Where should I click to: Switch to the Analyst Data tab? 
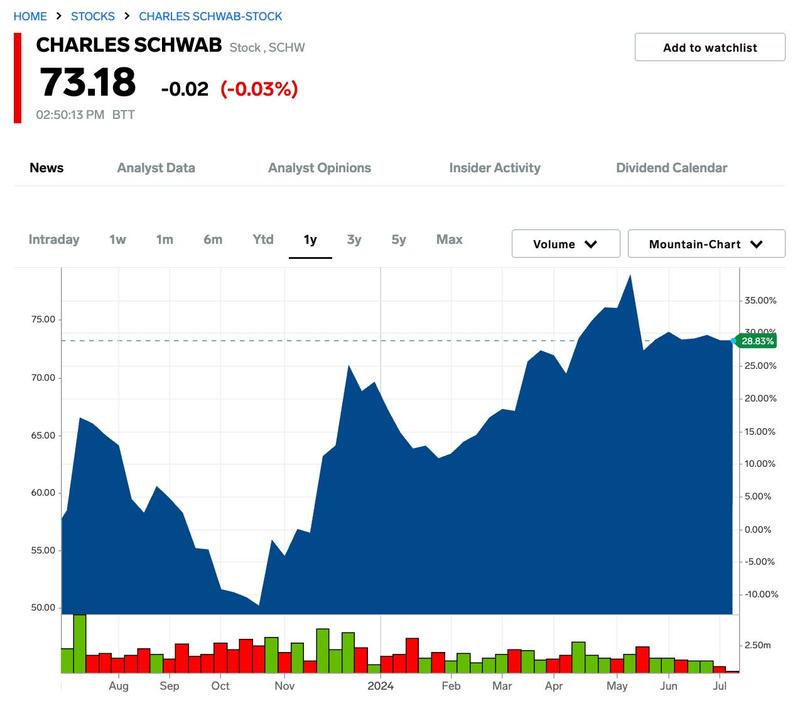coord(156,168)
